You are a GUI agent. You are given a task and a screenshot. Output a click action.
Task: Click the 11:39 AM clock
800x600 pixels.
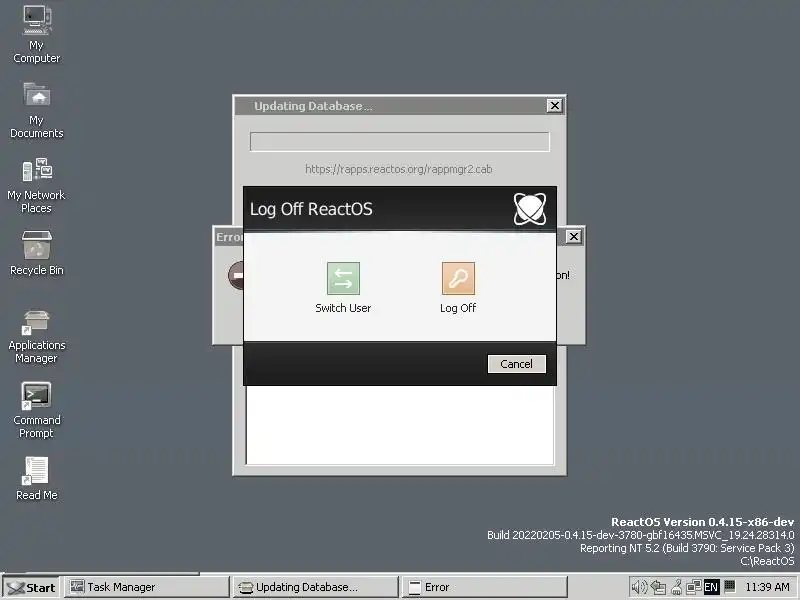(767, 587)
